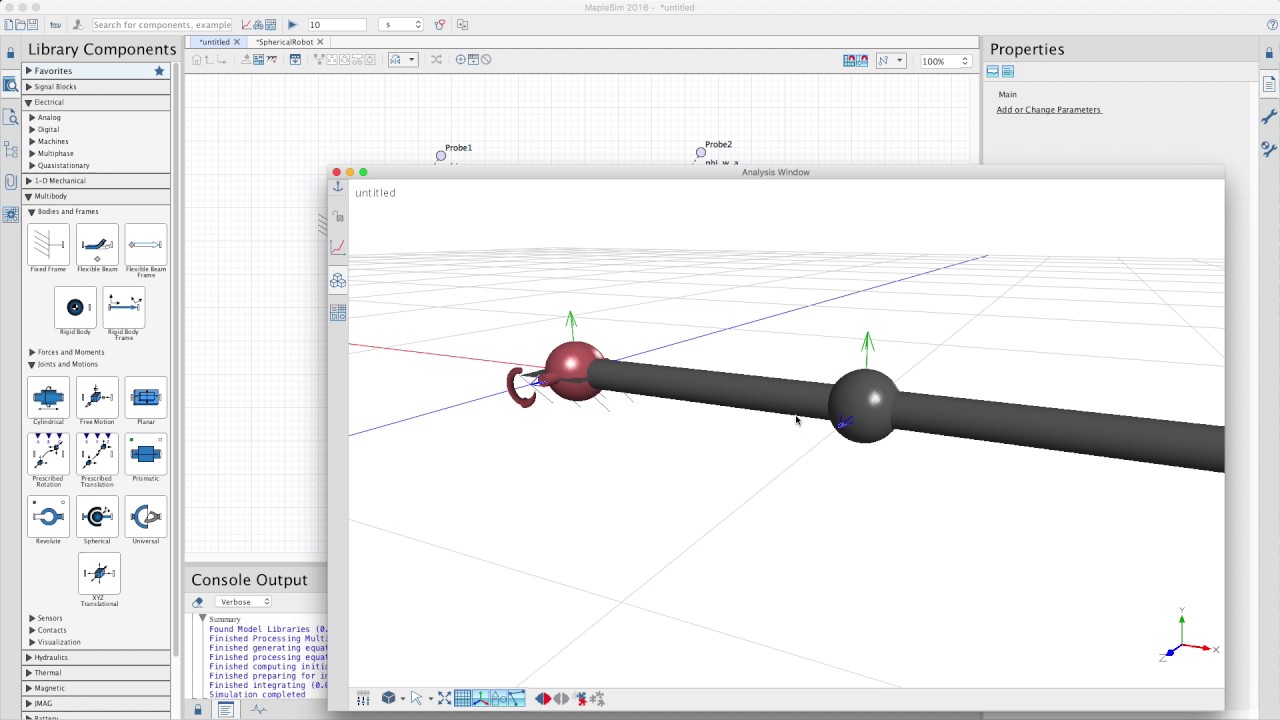
Task: Pick the Prescribed Translation component
Action: pyautogui.click(x=97, y=453)
